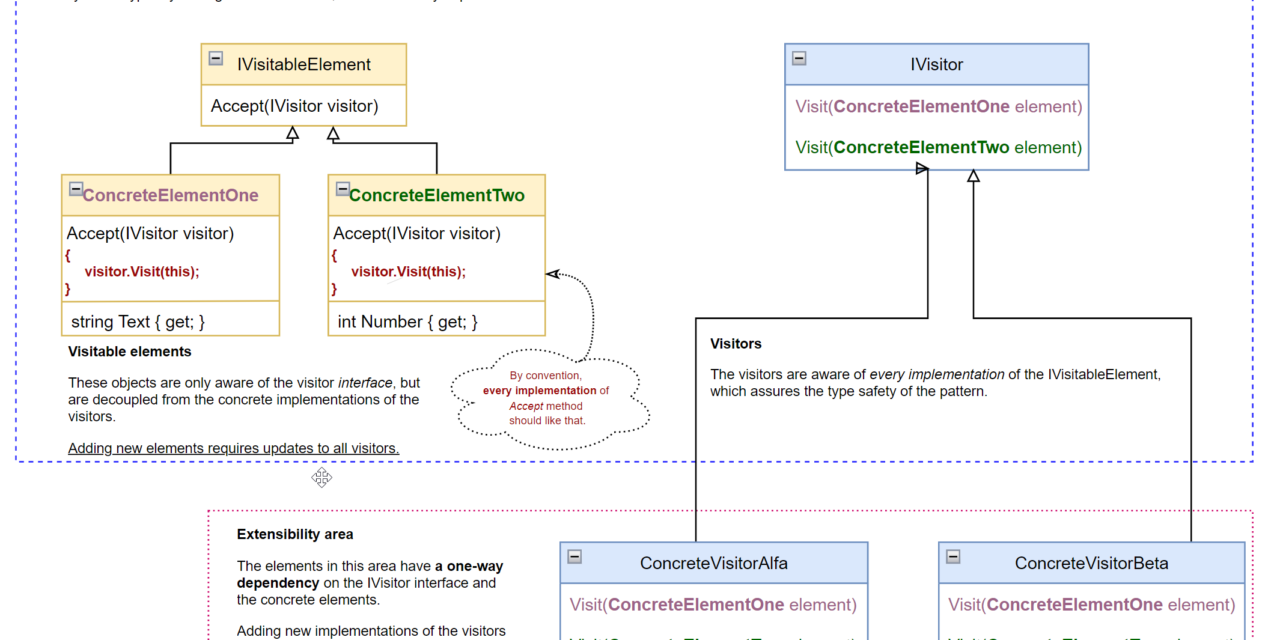Select the 'By convention' cloud note

tap(546, 398)
